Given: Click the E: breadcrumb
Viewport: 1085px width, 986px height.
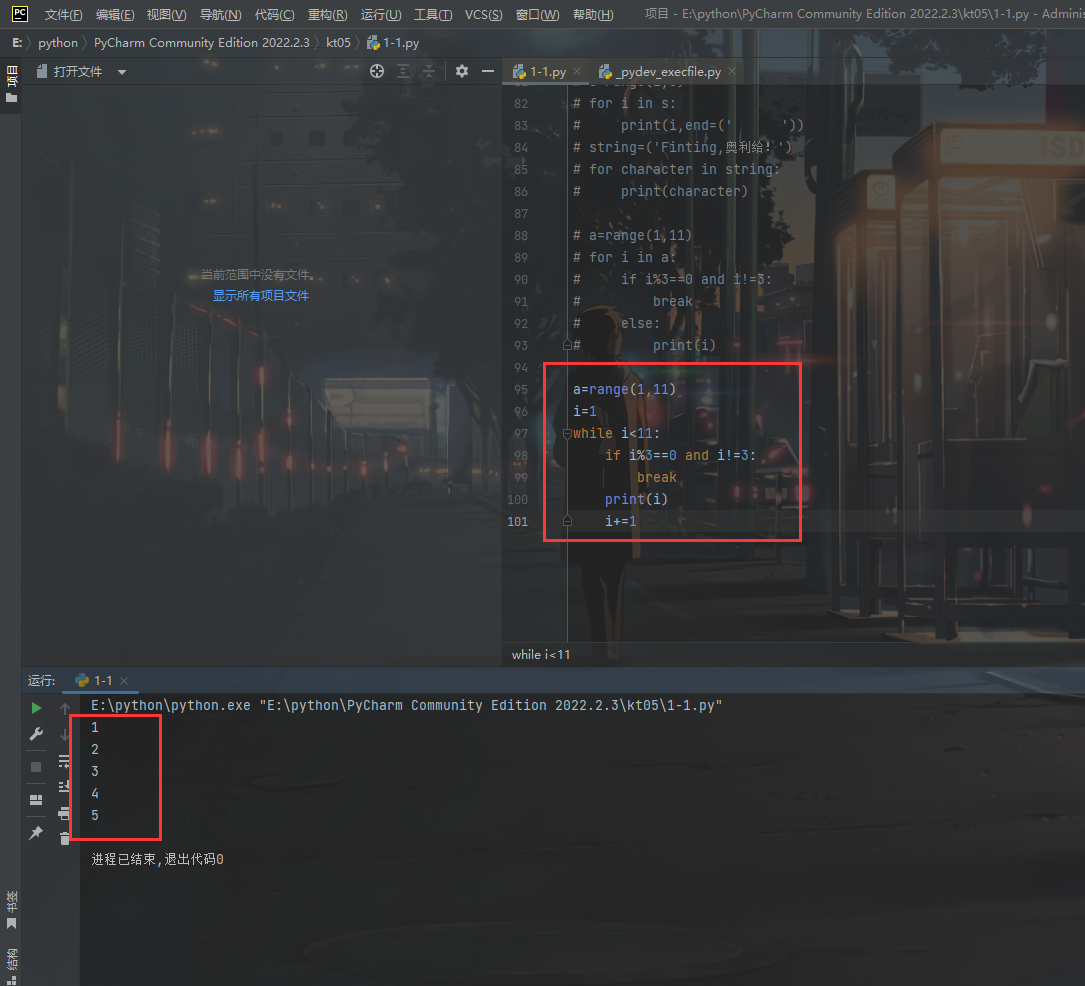Looking at the screenshot, I should pyautogui.click(x=17, y=43).
